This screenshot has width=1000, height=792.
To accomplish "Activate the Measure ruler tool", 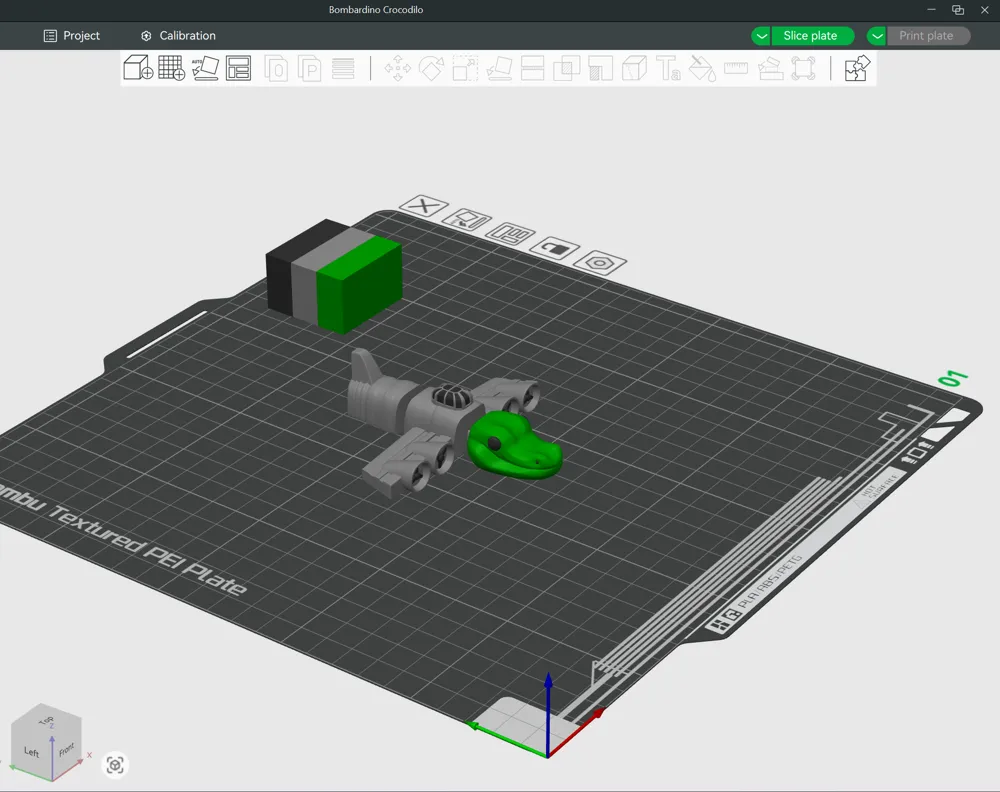I will [736, 68].
